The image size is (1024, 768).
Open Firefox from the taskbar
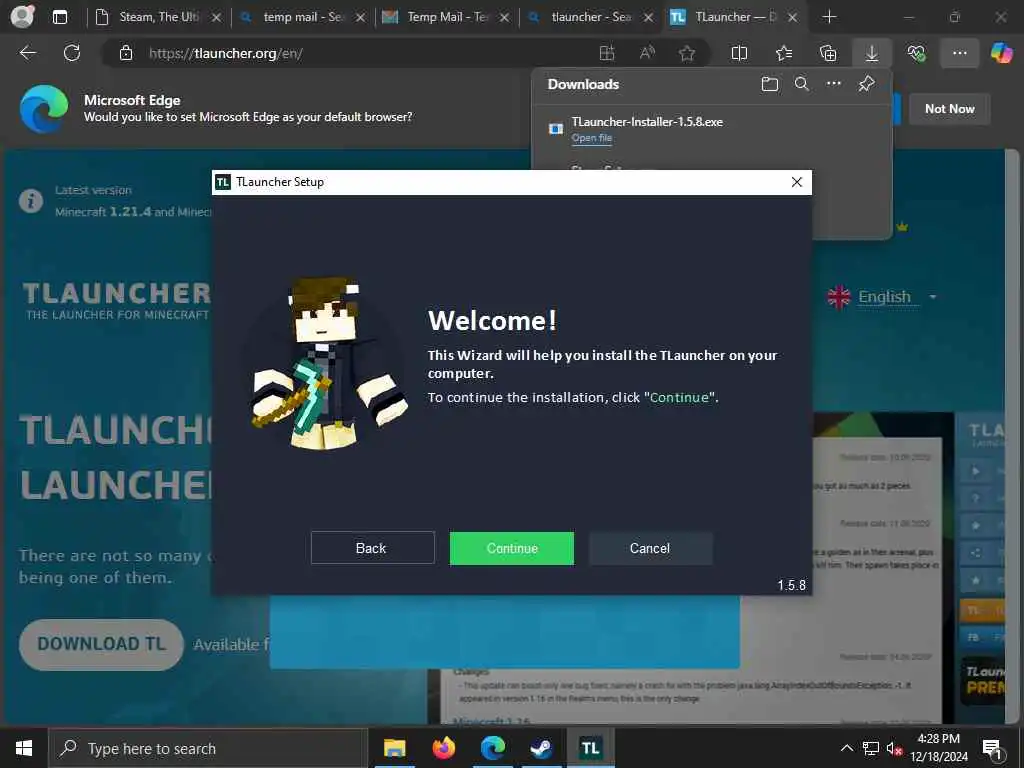[x=443, y=748]
